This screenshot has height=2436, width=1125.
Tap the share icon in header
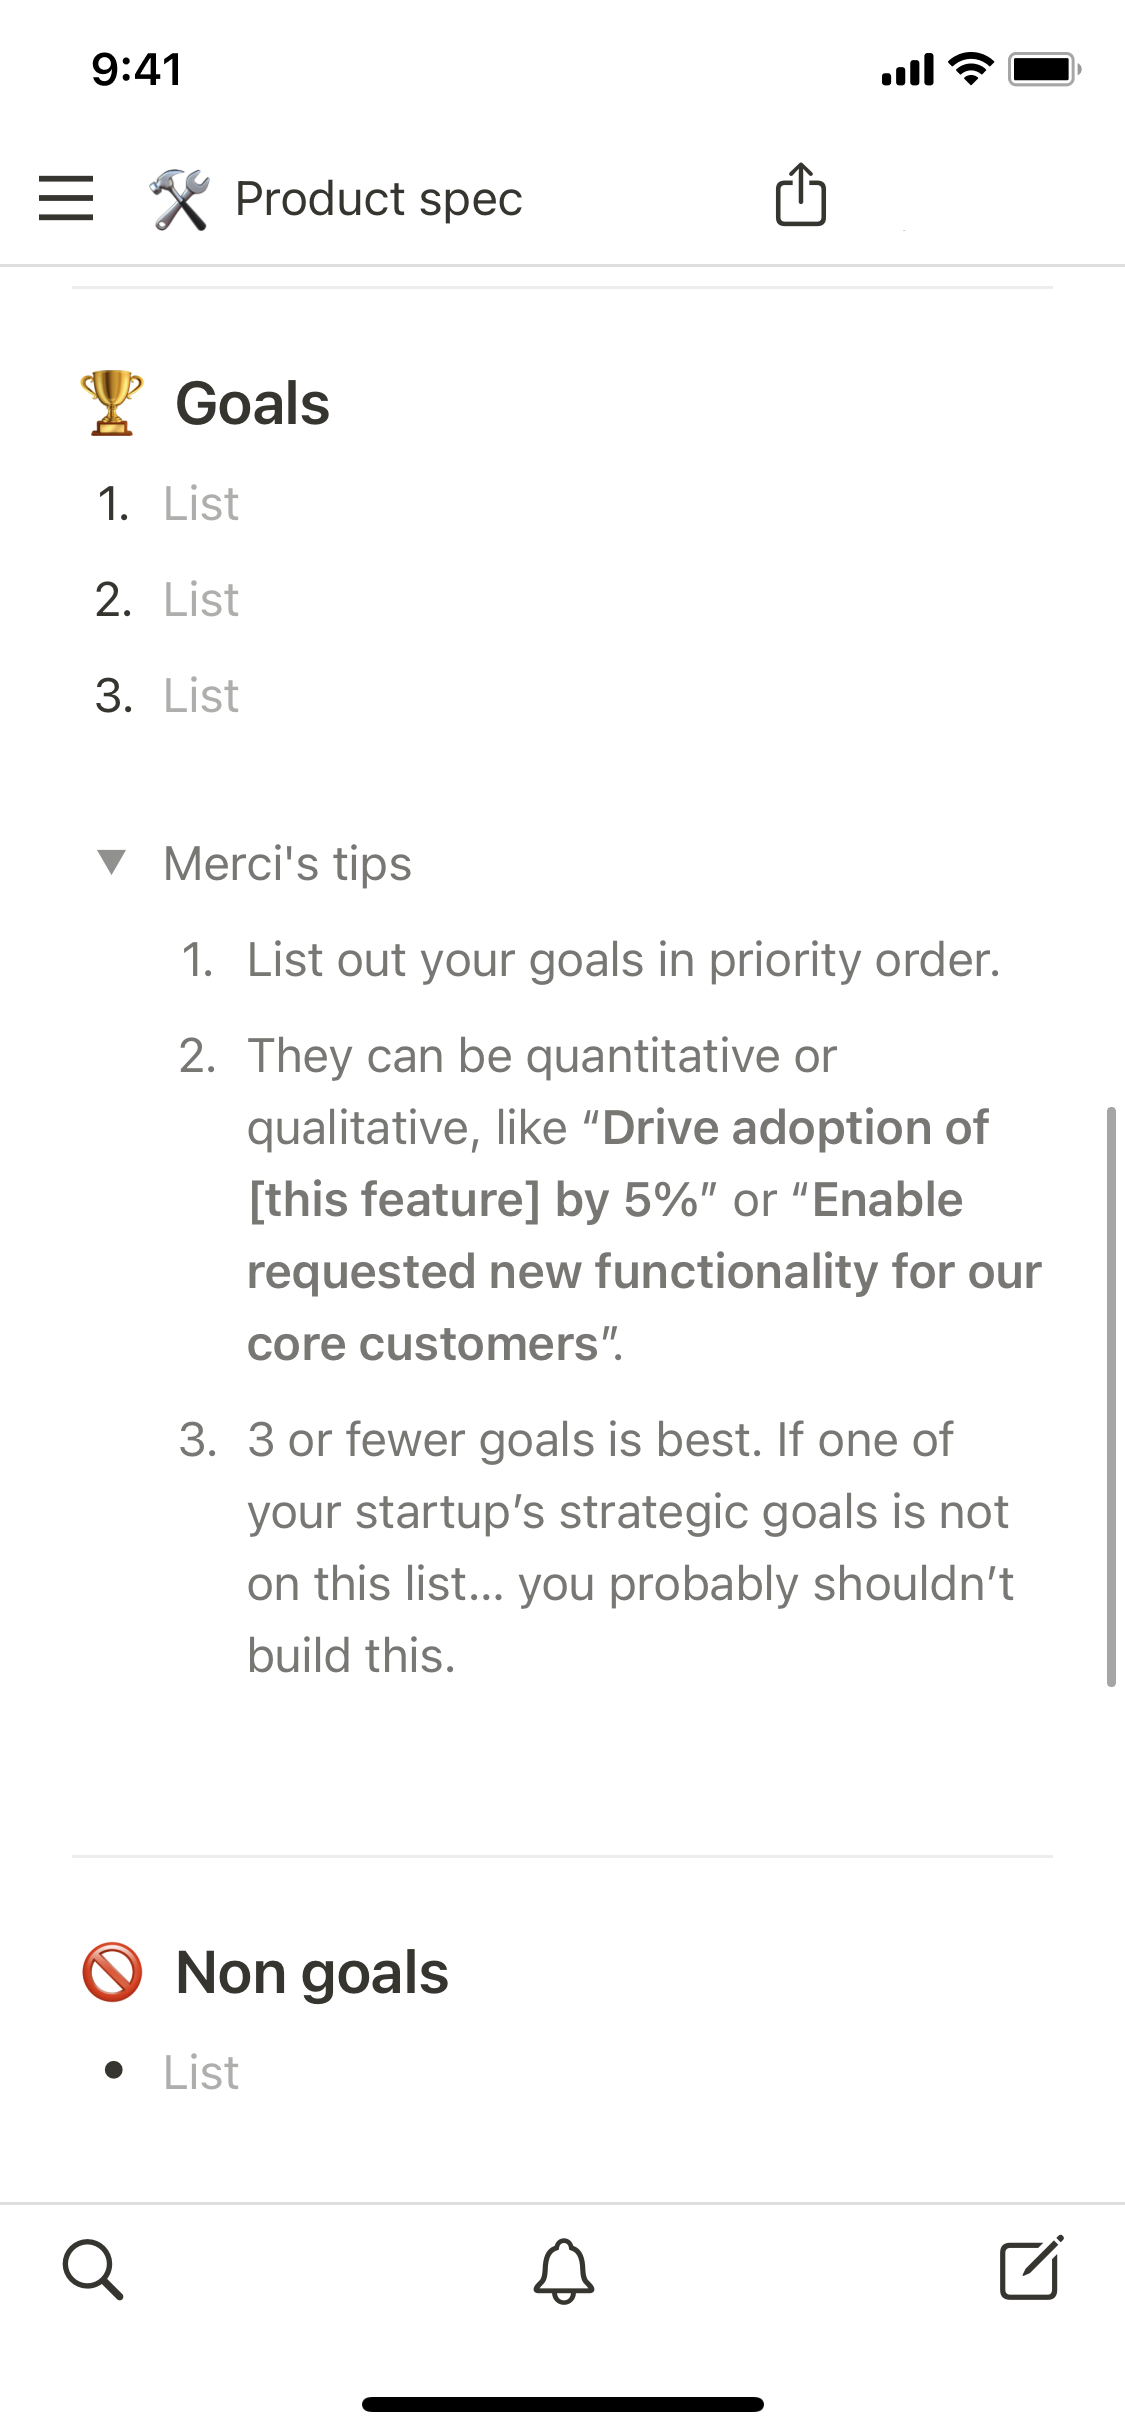pos(800,195)
